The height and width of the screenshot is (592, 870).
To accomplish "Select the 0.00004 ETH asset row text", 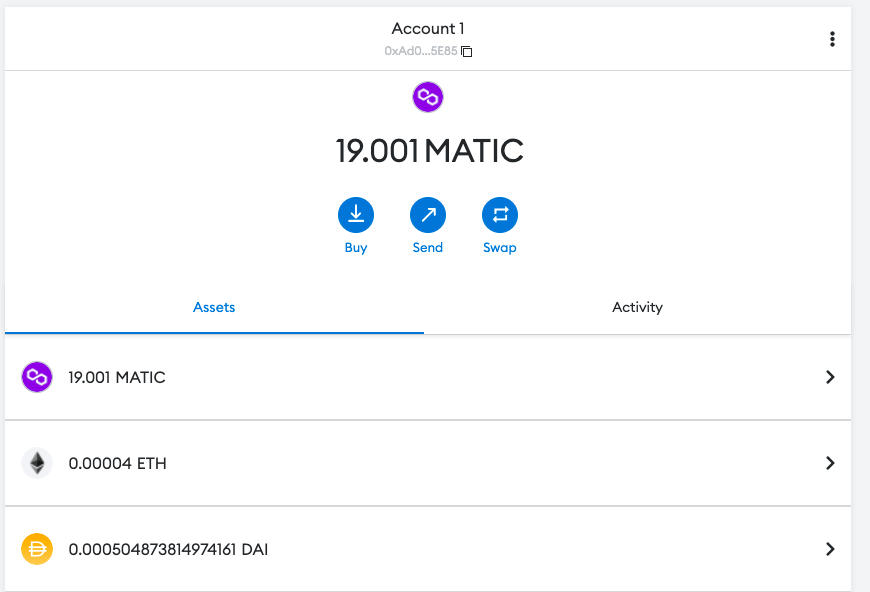I will pos(118,463).
